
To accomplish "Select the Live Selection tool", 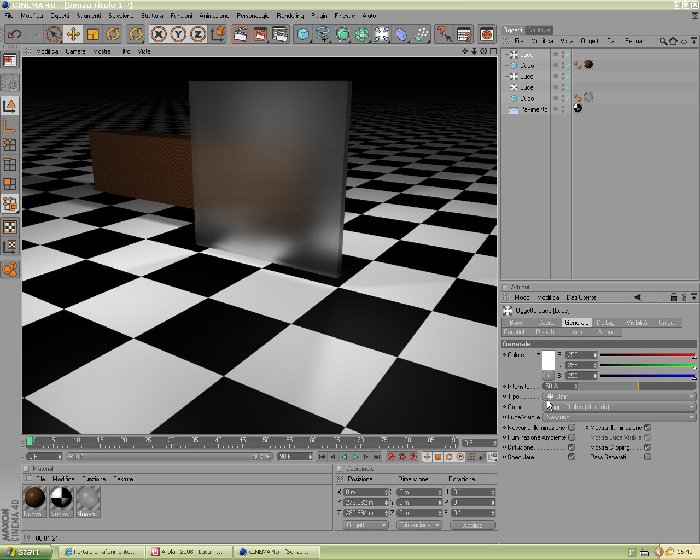I will tap(53, 34).
